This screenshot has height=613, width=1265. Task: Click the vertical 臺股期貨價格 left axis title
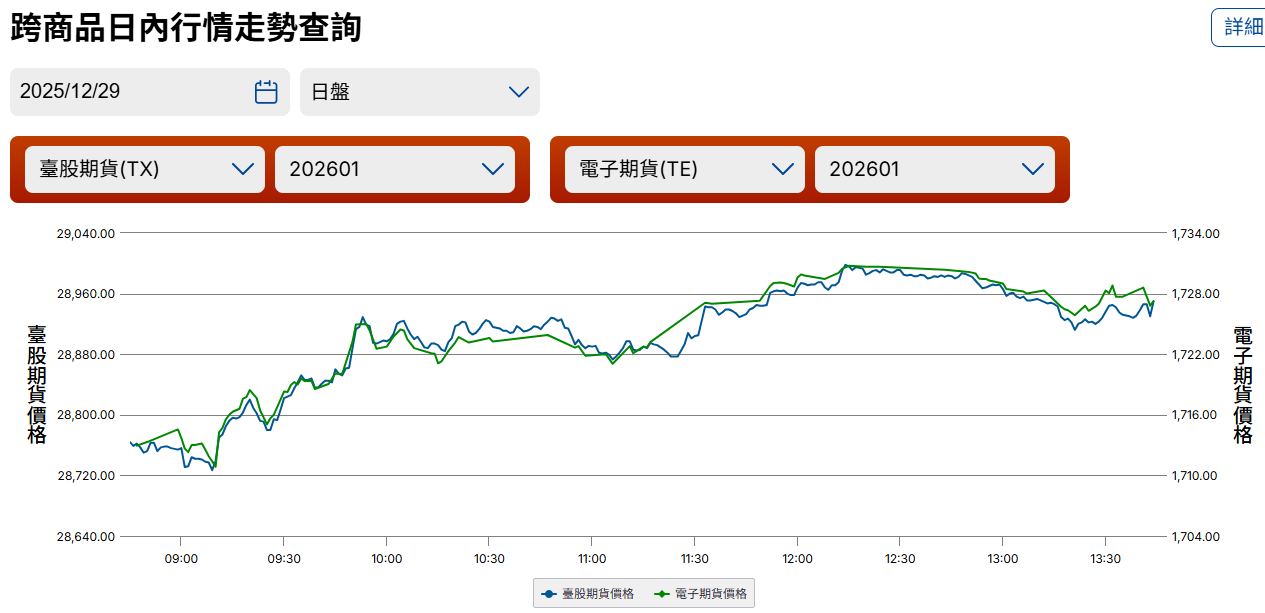[37, 384]
